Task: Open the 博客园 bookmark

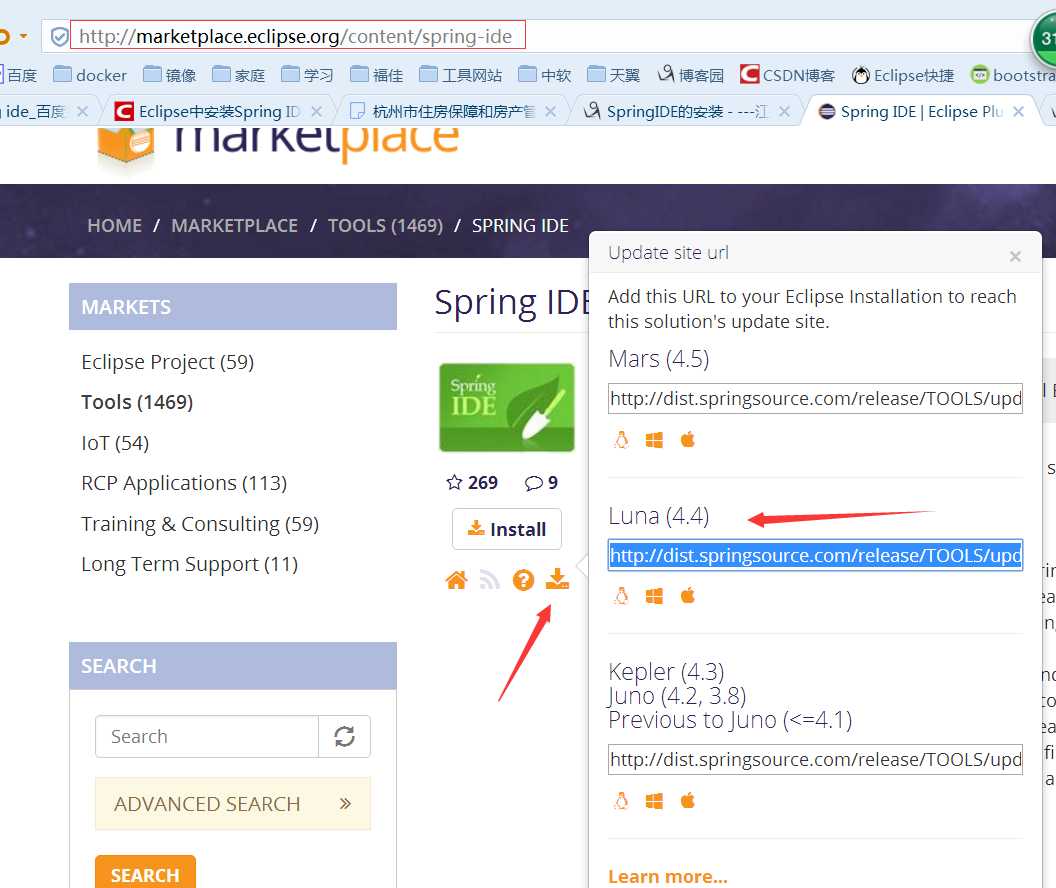Action: pos(691,75)
